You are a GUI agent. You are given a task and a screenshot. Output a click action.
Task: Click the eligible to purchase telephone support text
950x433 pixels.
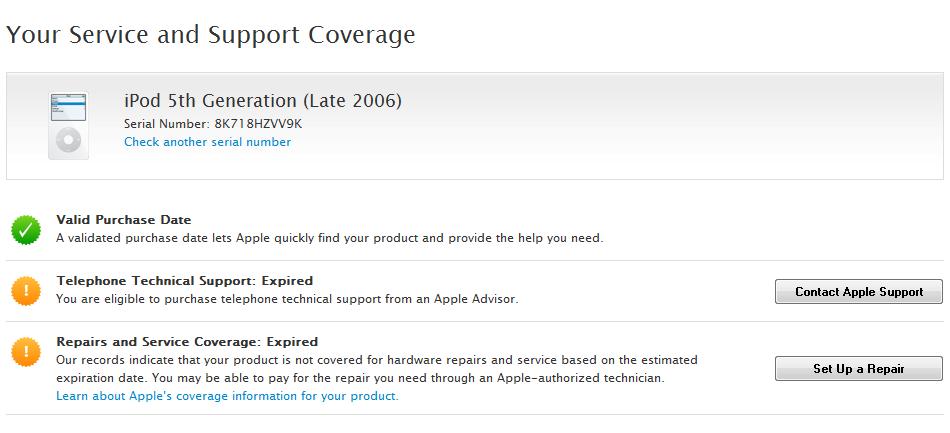pyautogui.click(x=286, y=299)
